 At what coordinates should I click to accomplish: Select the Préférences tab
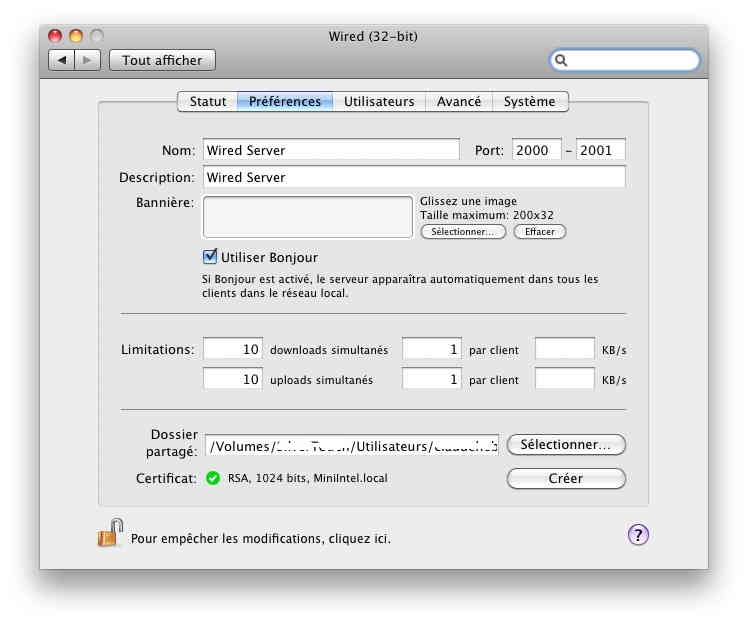(285, 102)
